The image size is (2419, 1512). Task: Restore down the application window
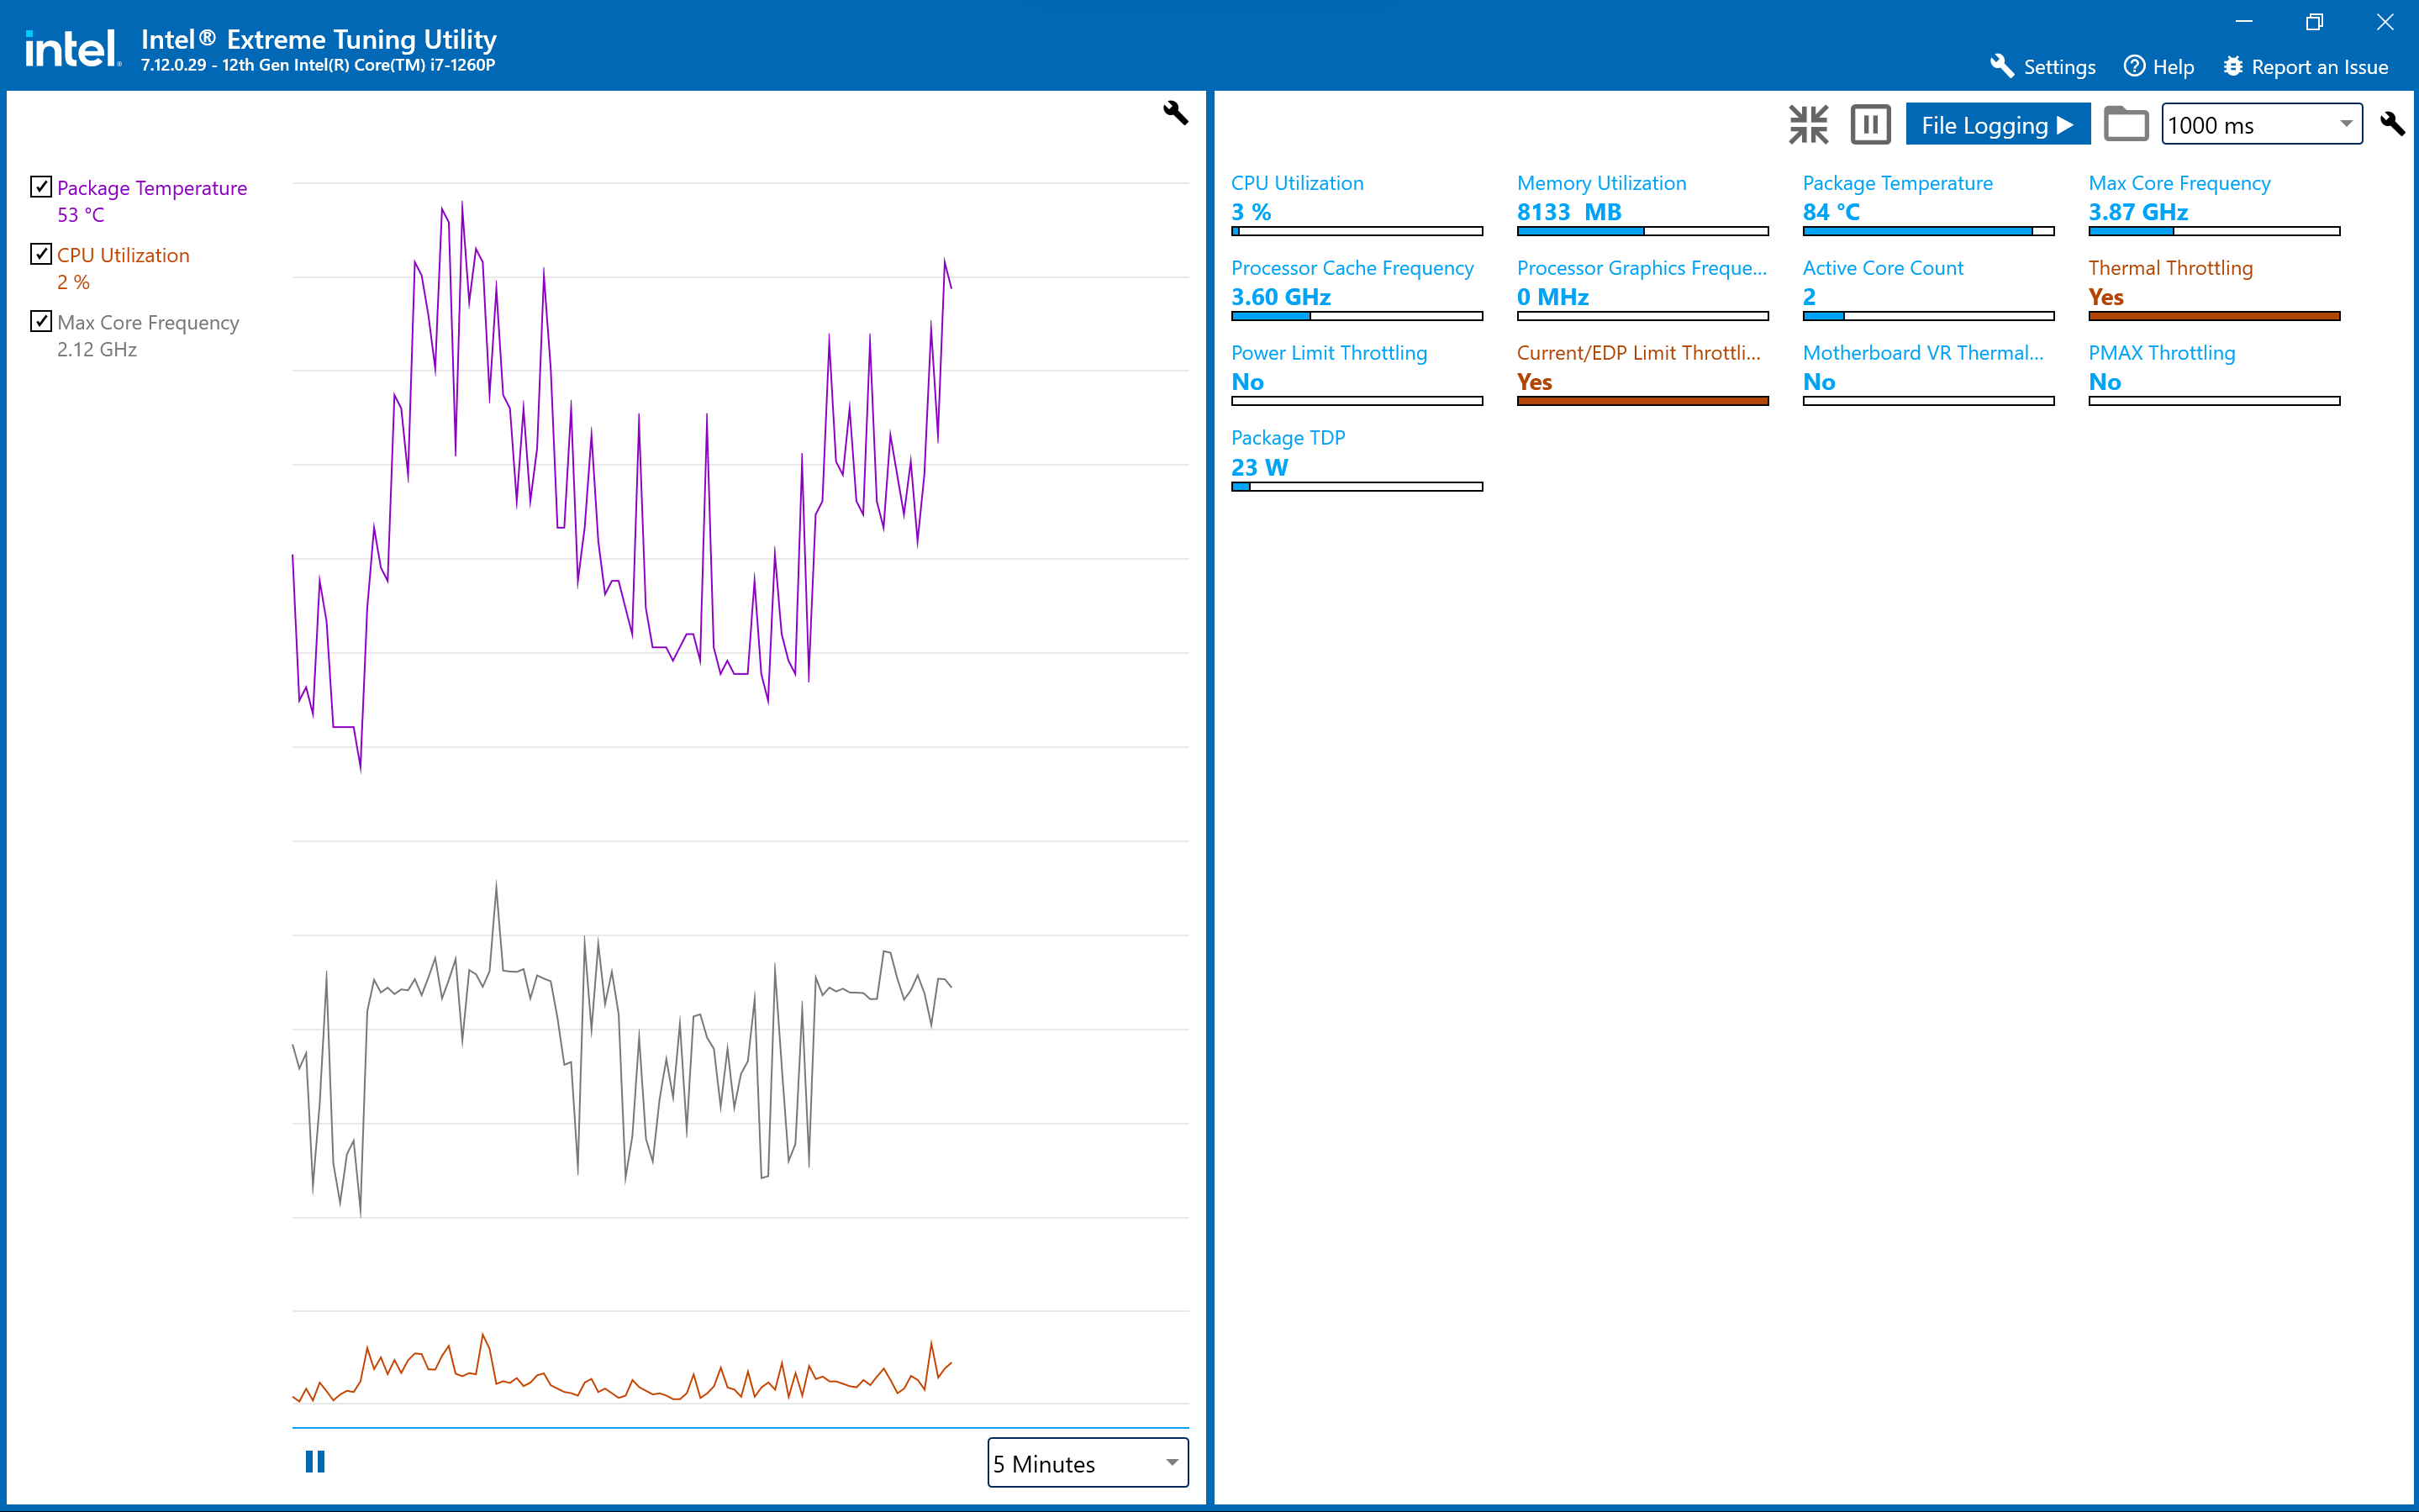[2314, 22]
